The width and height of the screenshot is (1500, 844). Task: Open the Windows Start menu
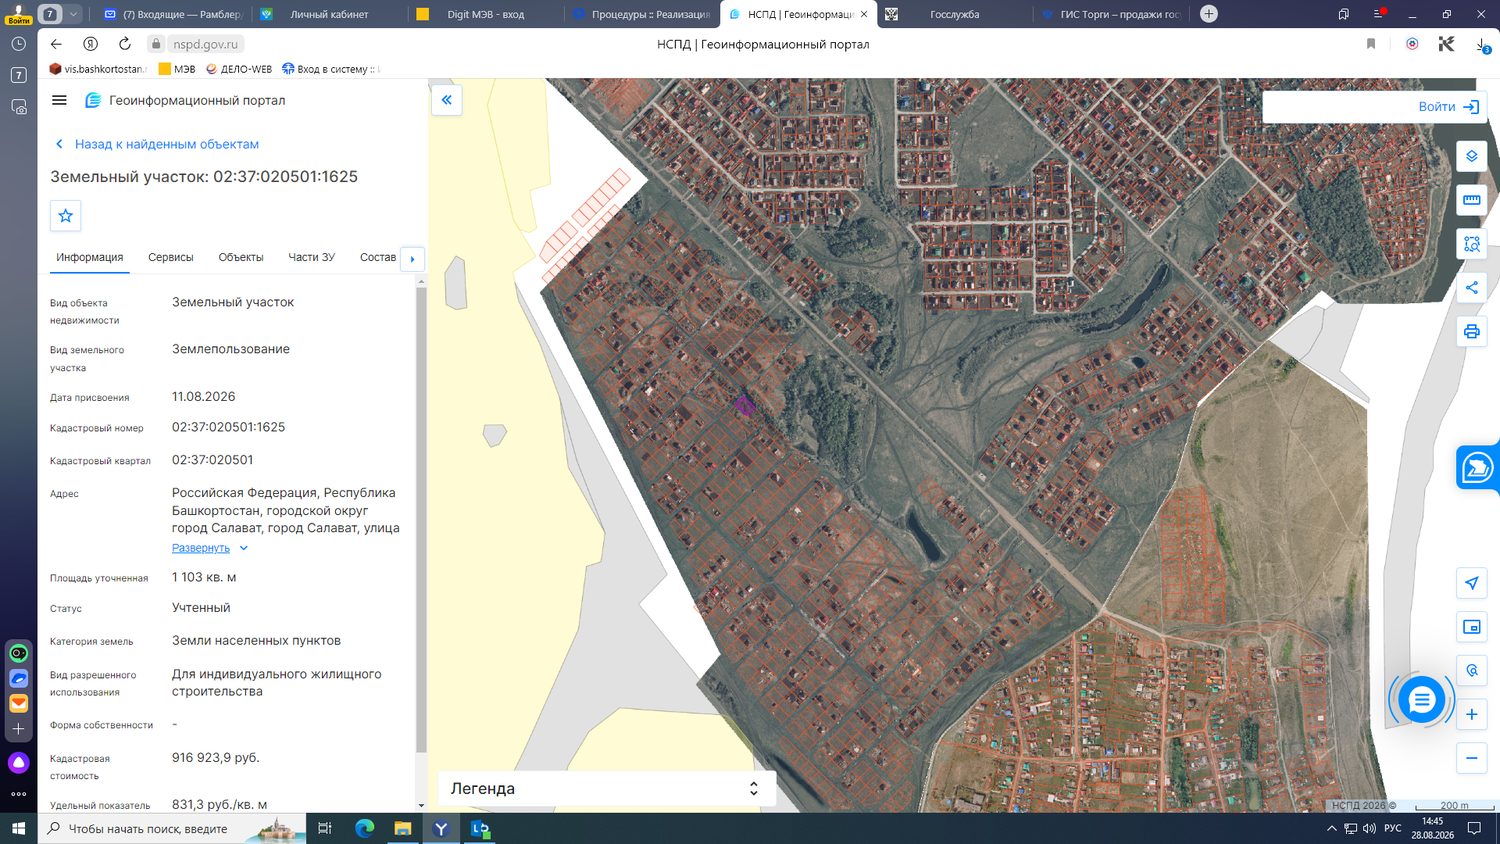click(x=18, y=828)
